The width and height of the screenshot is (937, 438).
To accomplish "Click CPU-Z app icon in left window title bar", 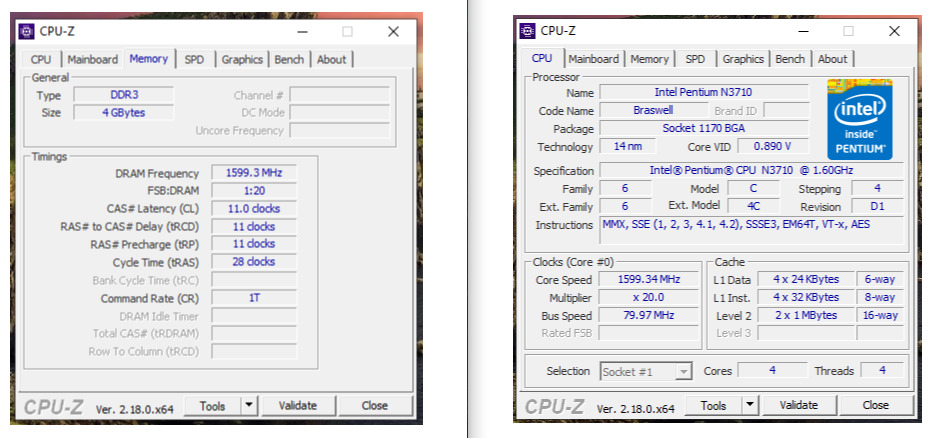I will click(x=26, y=31).
